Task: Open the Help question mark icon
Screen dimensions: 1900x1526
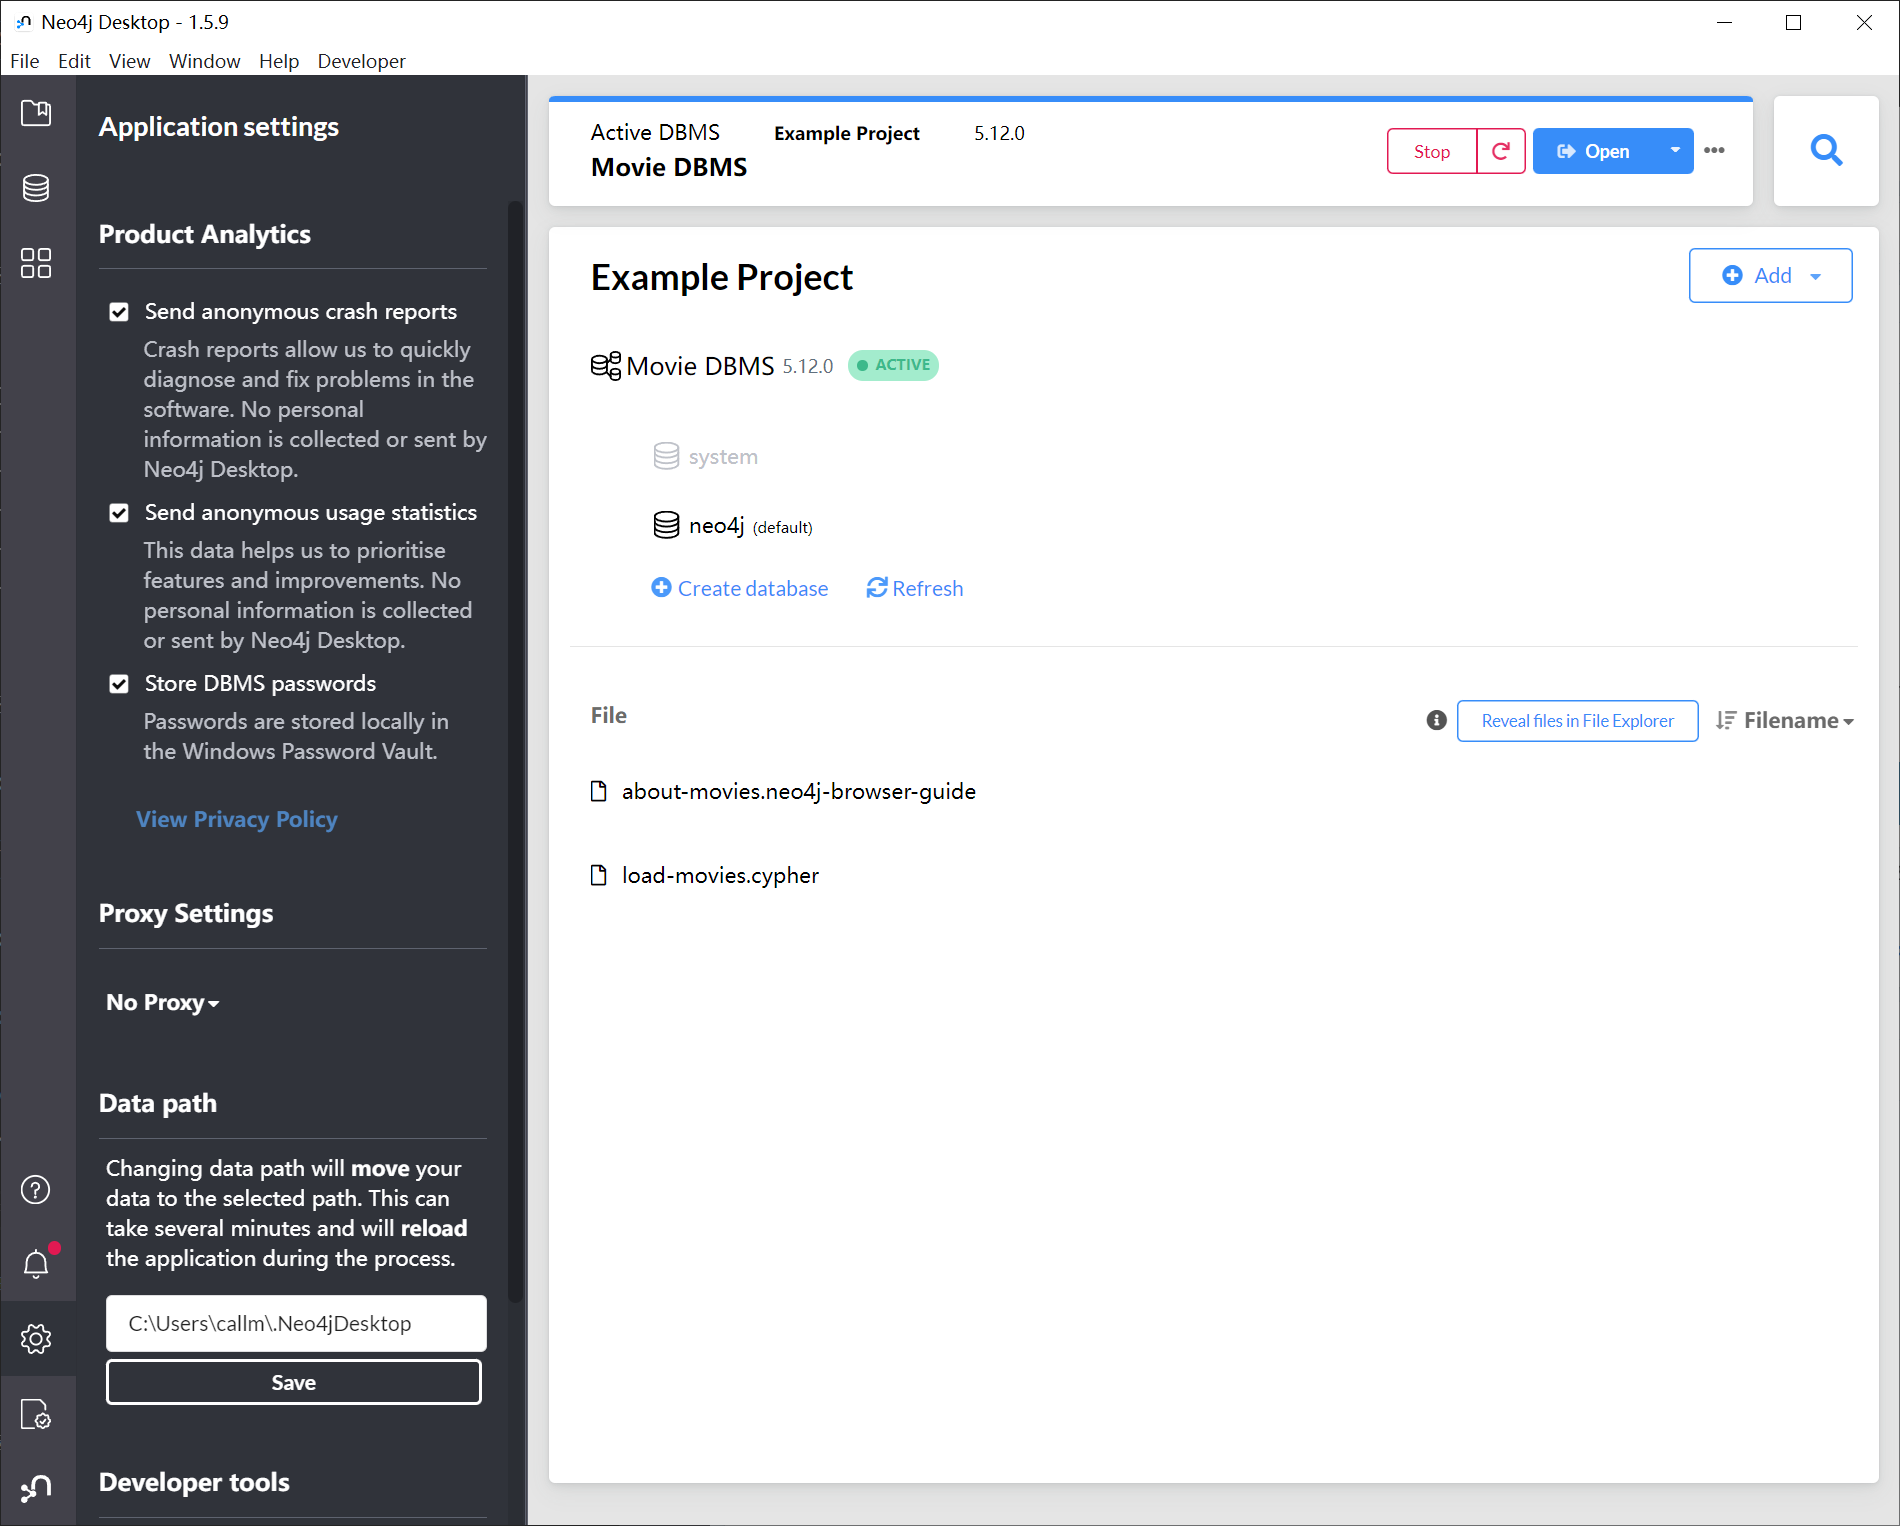Action: [36, 1189]
